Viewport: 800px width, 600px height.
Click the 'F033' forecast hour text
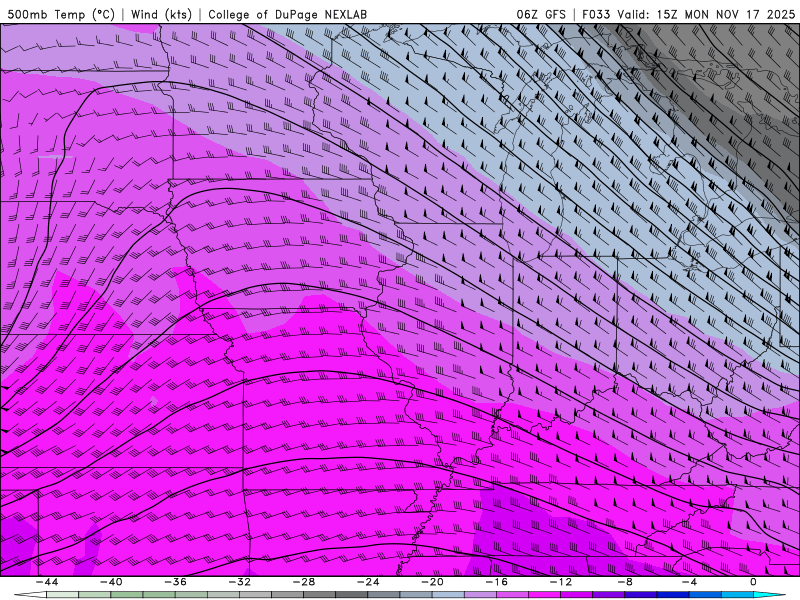click(x=596, y=14)
